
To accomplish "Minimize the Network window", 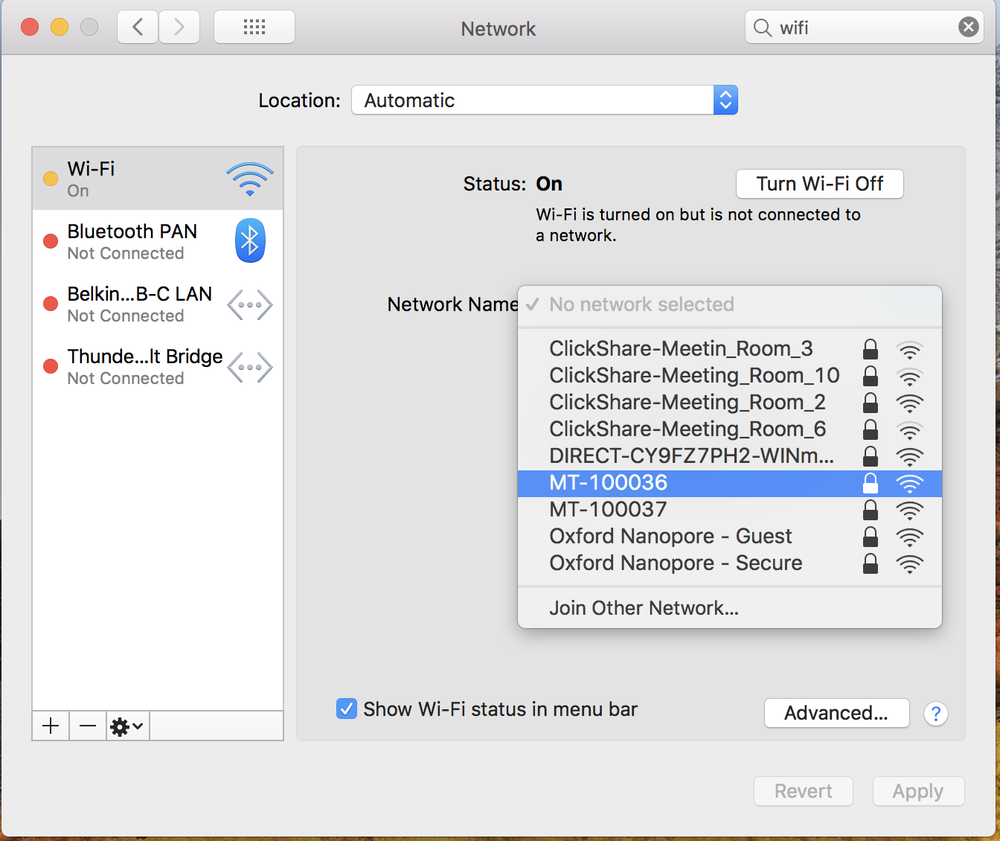I will pyautogui.click(x=59, y=27).
